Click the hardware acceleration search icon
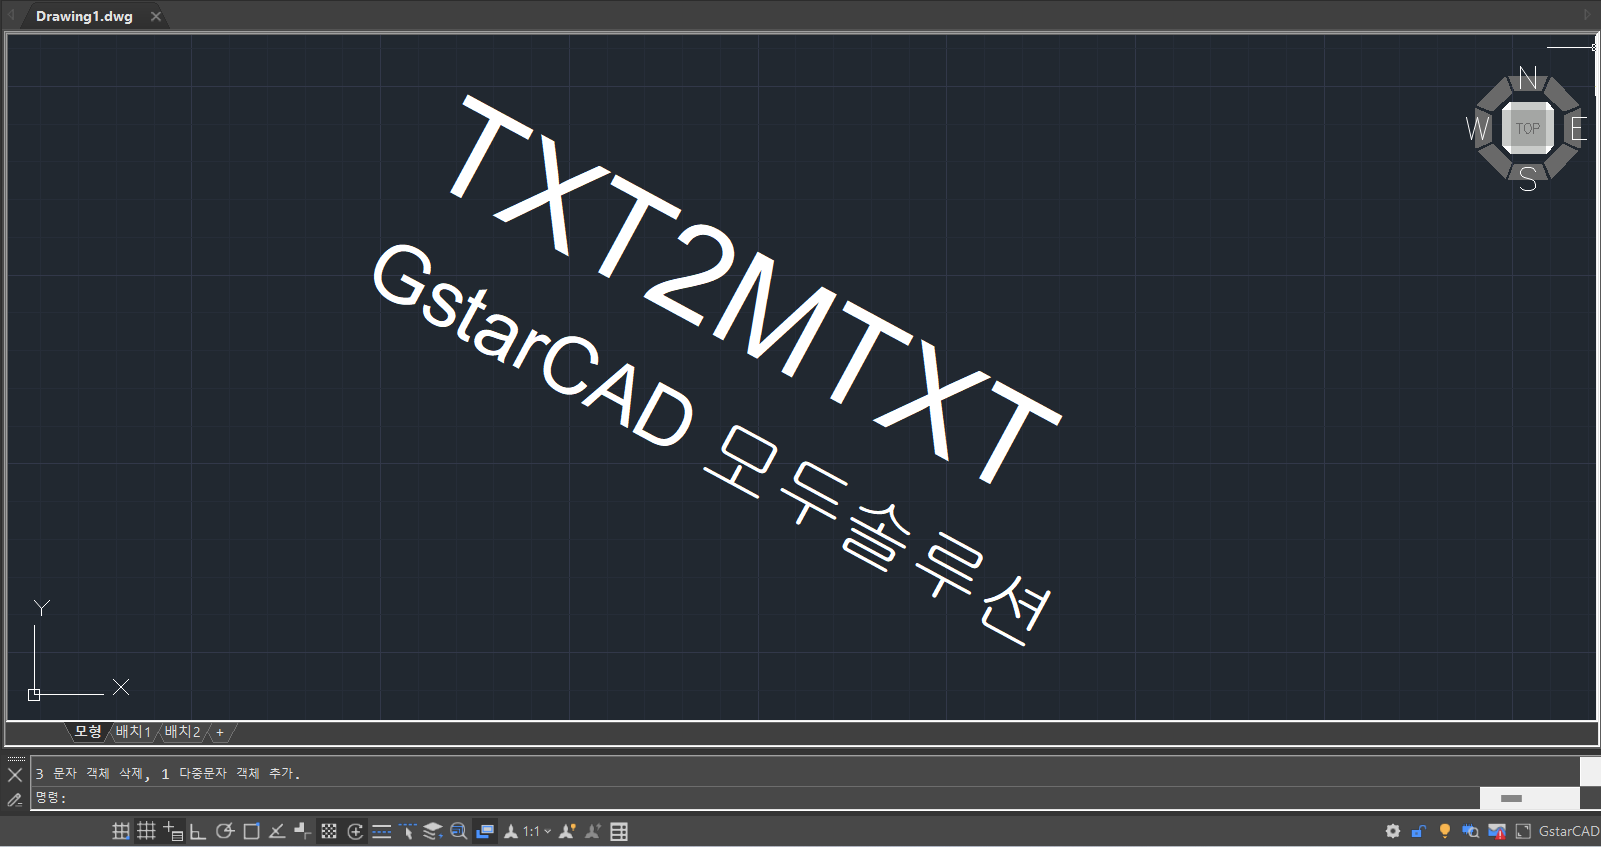This screenshot has width=1601, height=847. coord(1470,831)
